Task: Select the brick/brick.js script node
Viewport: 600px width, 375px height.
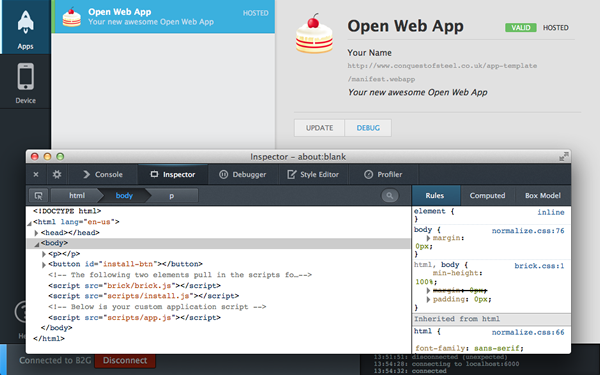Action: (x=134, y=285)
